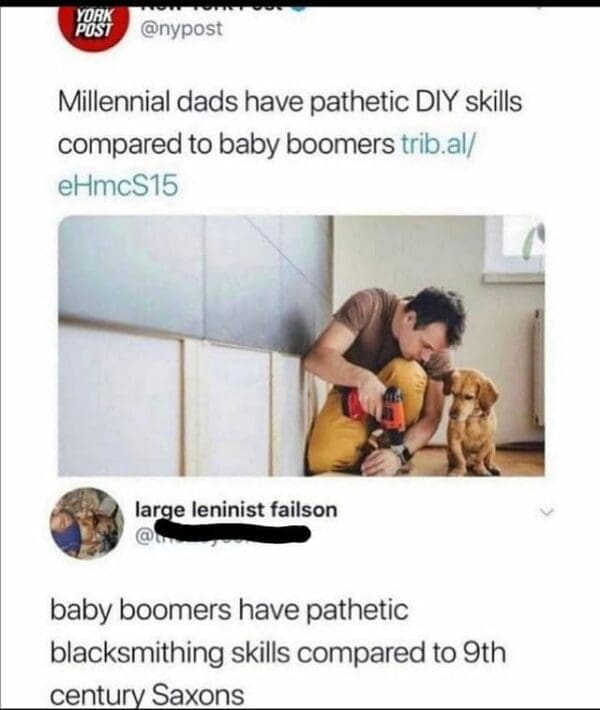Click the wristwatch on the man's arm
The height and width of the screenshot is (710, 600).
tap(402, 452)
